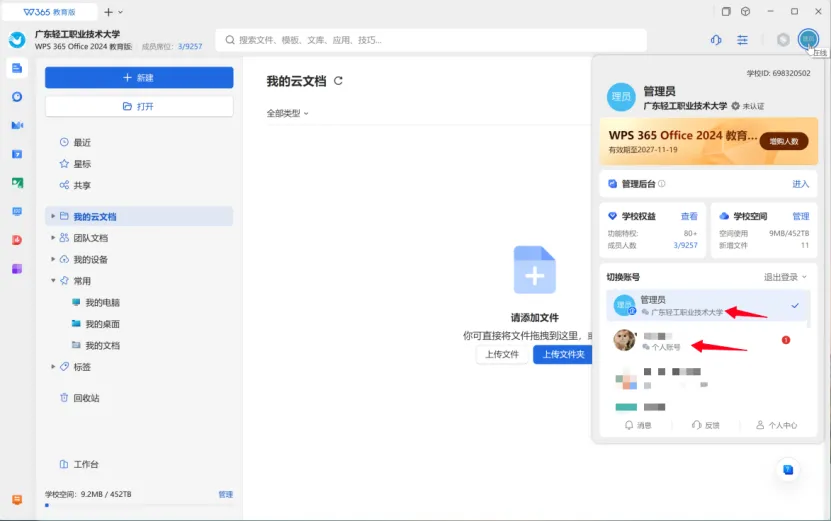Image resolution: width=831 pixels, height=521 pixels.
Task: Open the 退出登录 dropdown
Action: point(785,277)
